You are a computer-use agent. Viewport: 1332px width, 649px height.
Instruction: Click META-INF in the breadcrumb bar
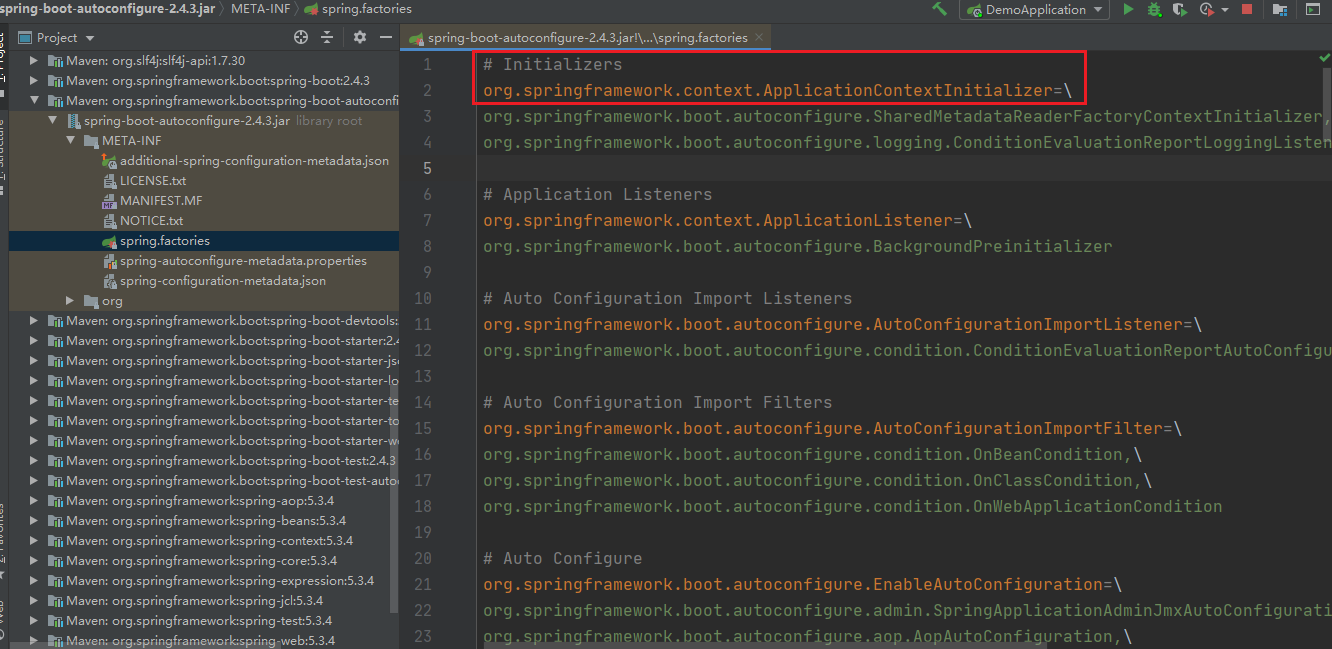[259, 9]
